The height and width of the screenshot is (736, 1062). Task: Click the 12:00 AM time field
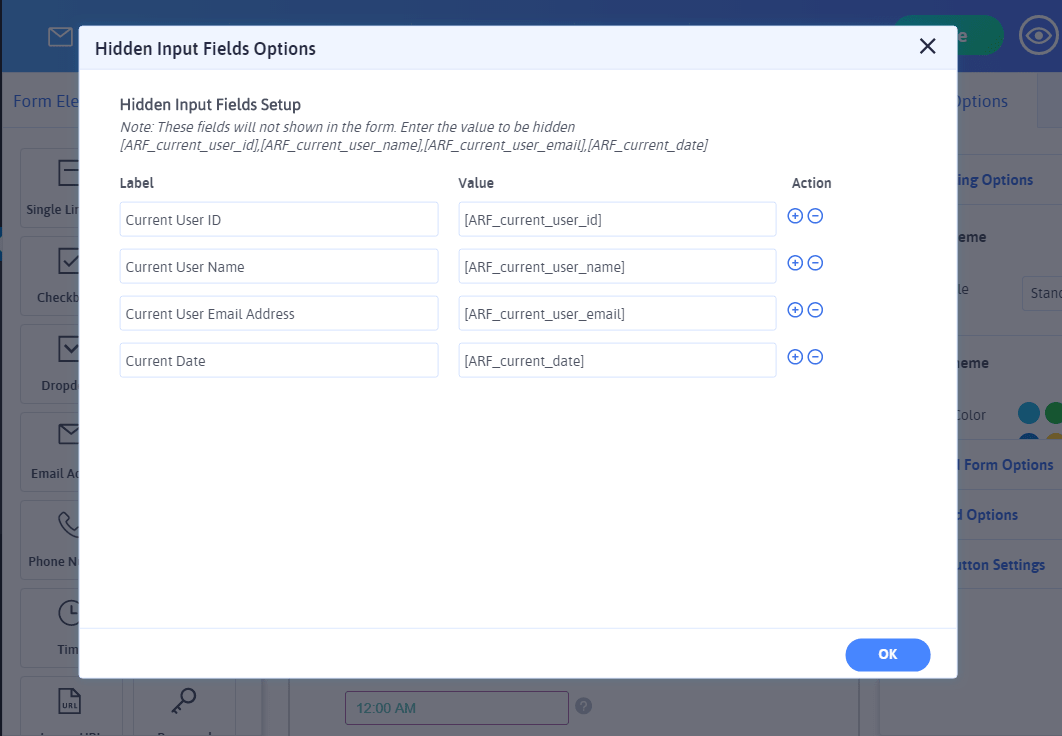pos(456,708)
